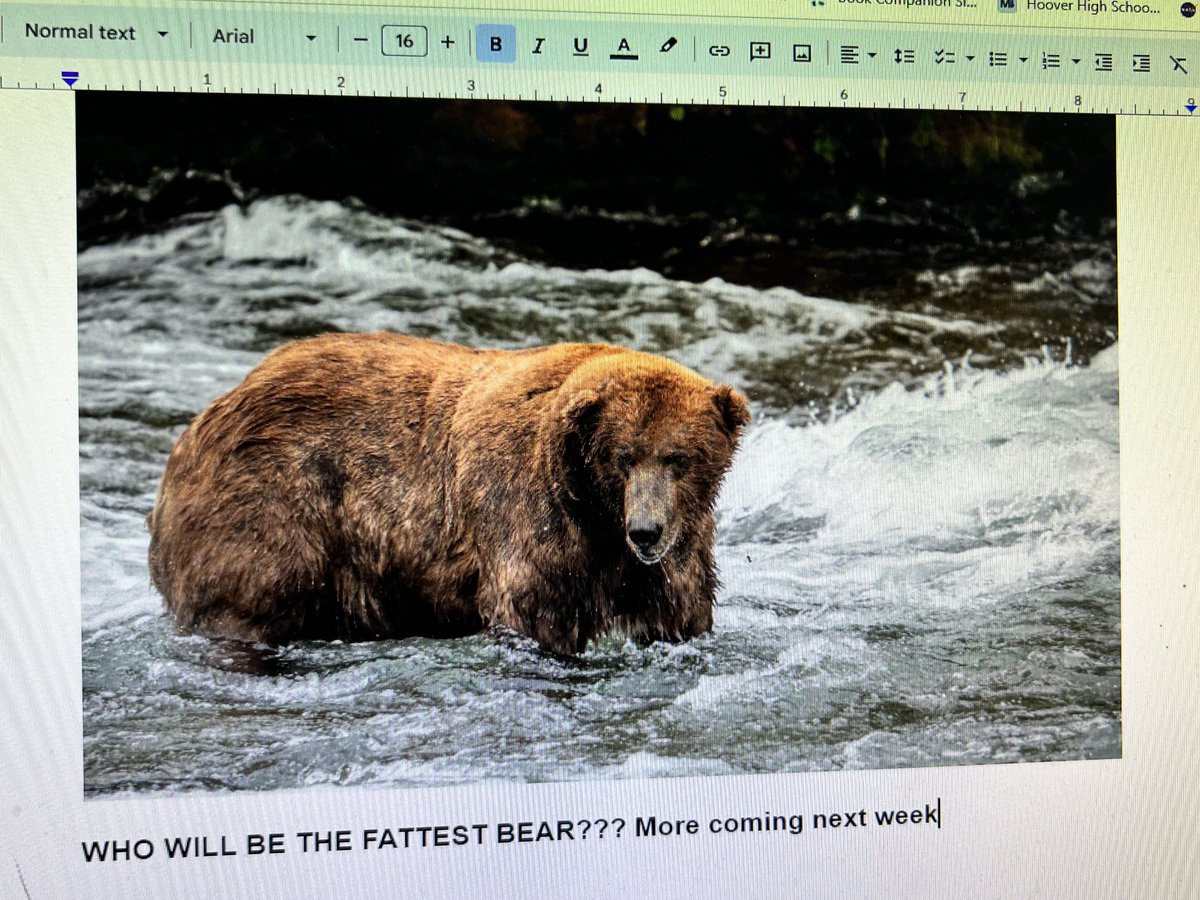Insert a bulleted list
The height and width of the screenshot is (900, 1200).
click(997, 59)
